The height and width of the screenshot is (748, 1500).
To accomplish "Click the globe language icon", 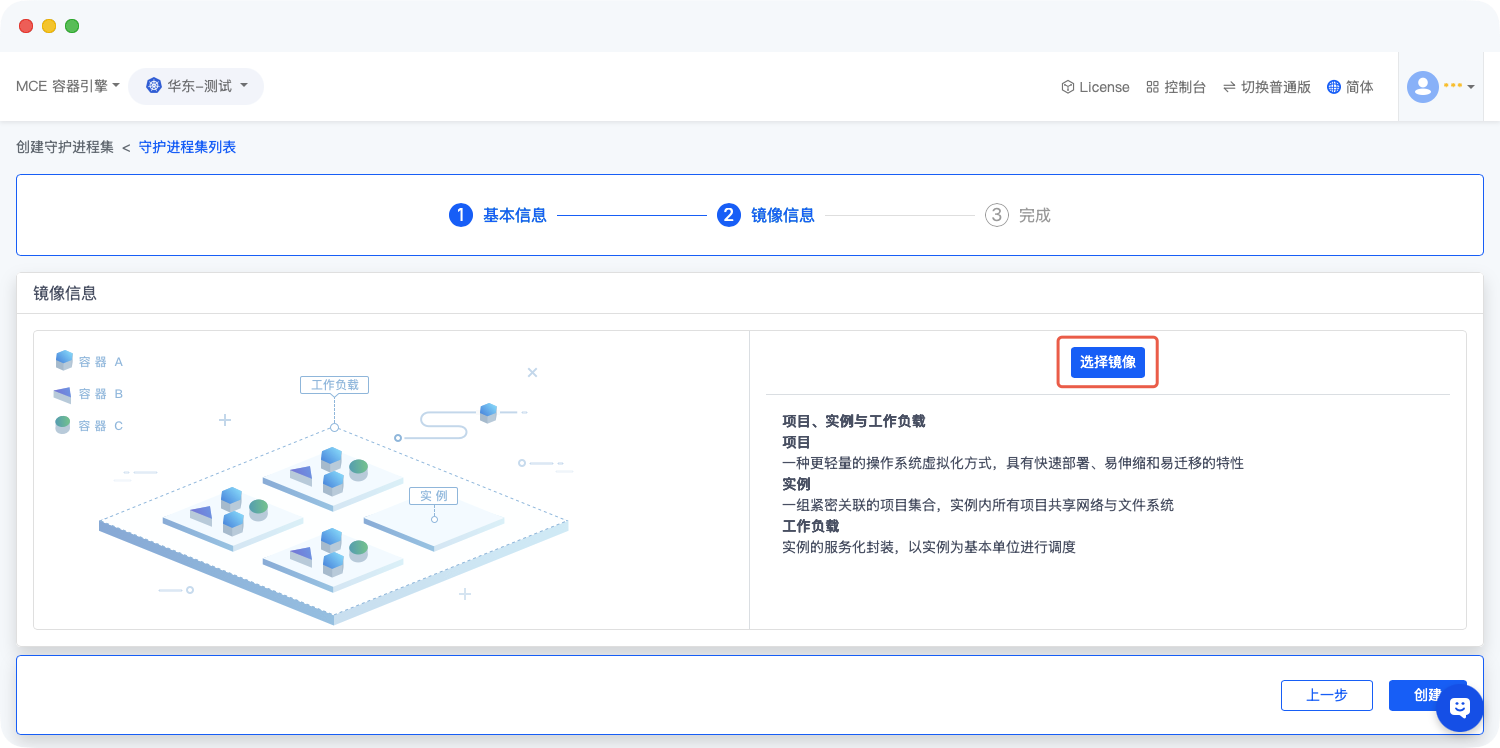I will 1333,87.
